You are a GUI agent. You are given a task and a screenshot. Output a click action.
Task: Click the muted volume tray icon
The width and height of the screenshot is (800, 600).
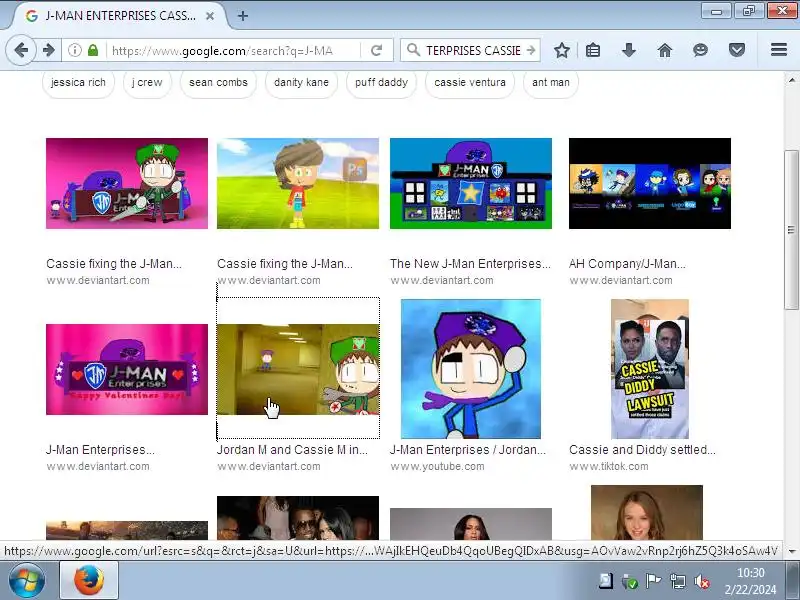point(702,581)
